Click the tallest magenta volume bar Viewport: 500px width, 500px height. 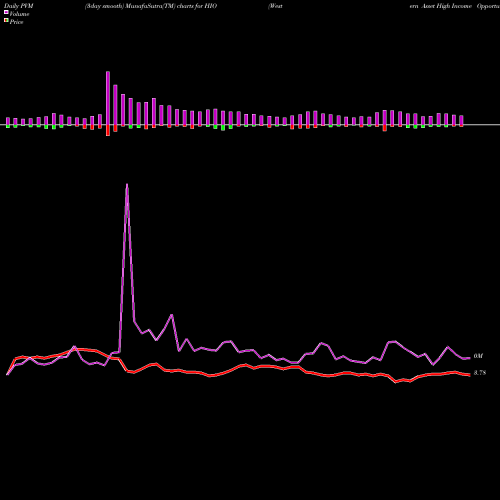click(x=108, y=98)
